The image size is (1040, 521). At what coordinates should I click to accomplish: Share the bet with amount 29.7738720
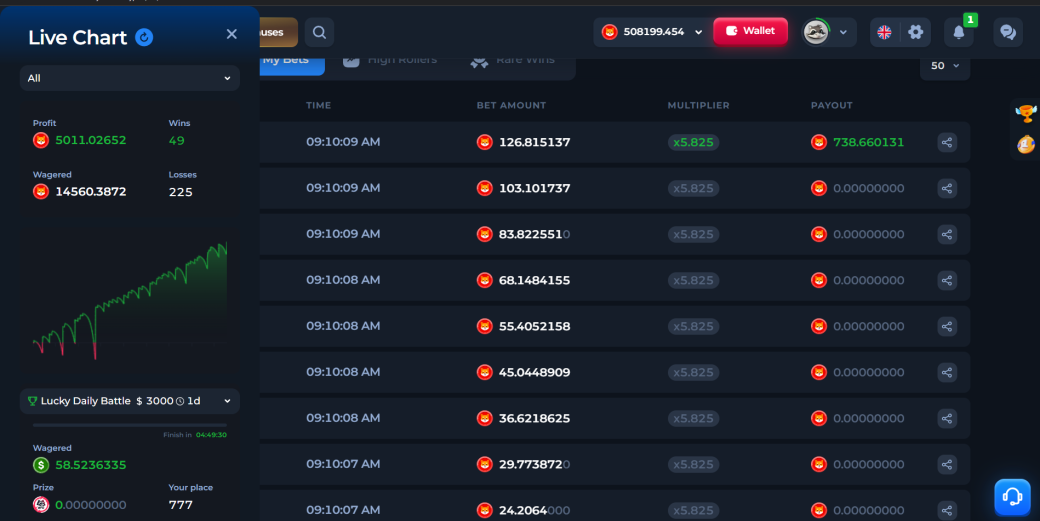947,464
